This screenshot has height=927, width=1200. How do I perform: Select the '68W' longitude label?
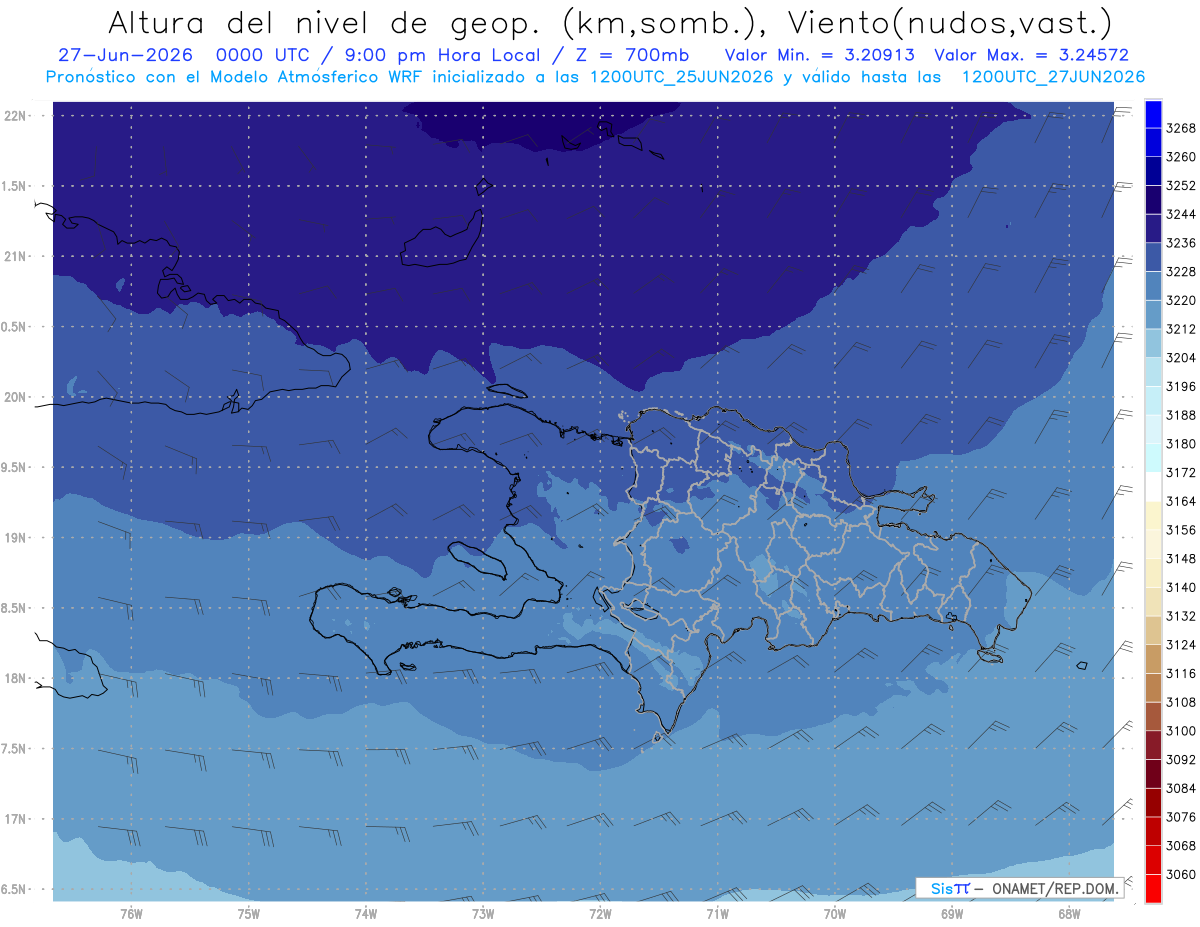(x=1069, y=914)
